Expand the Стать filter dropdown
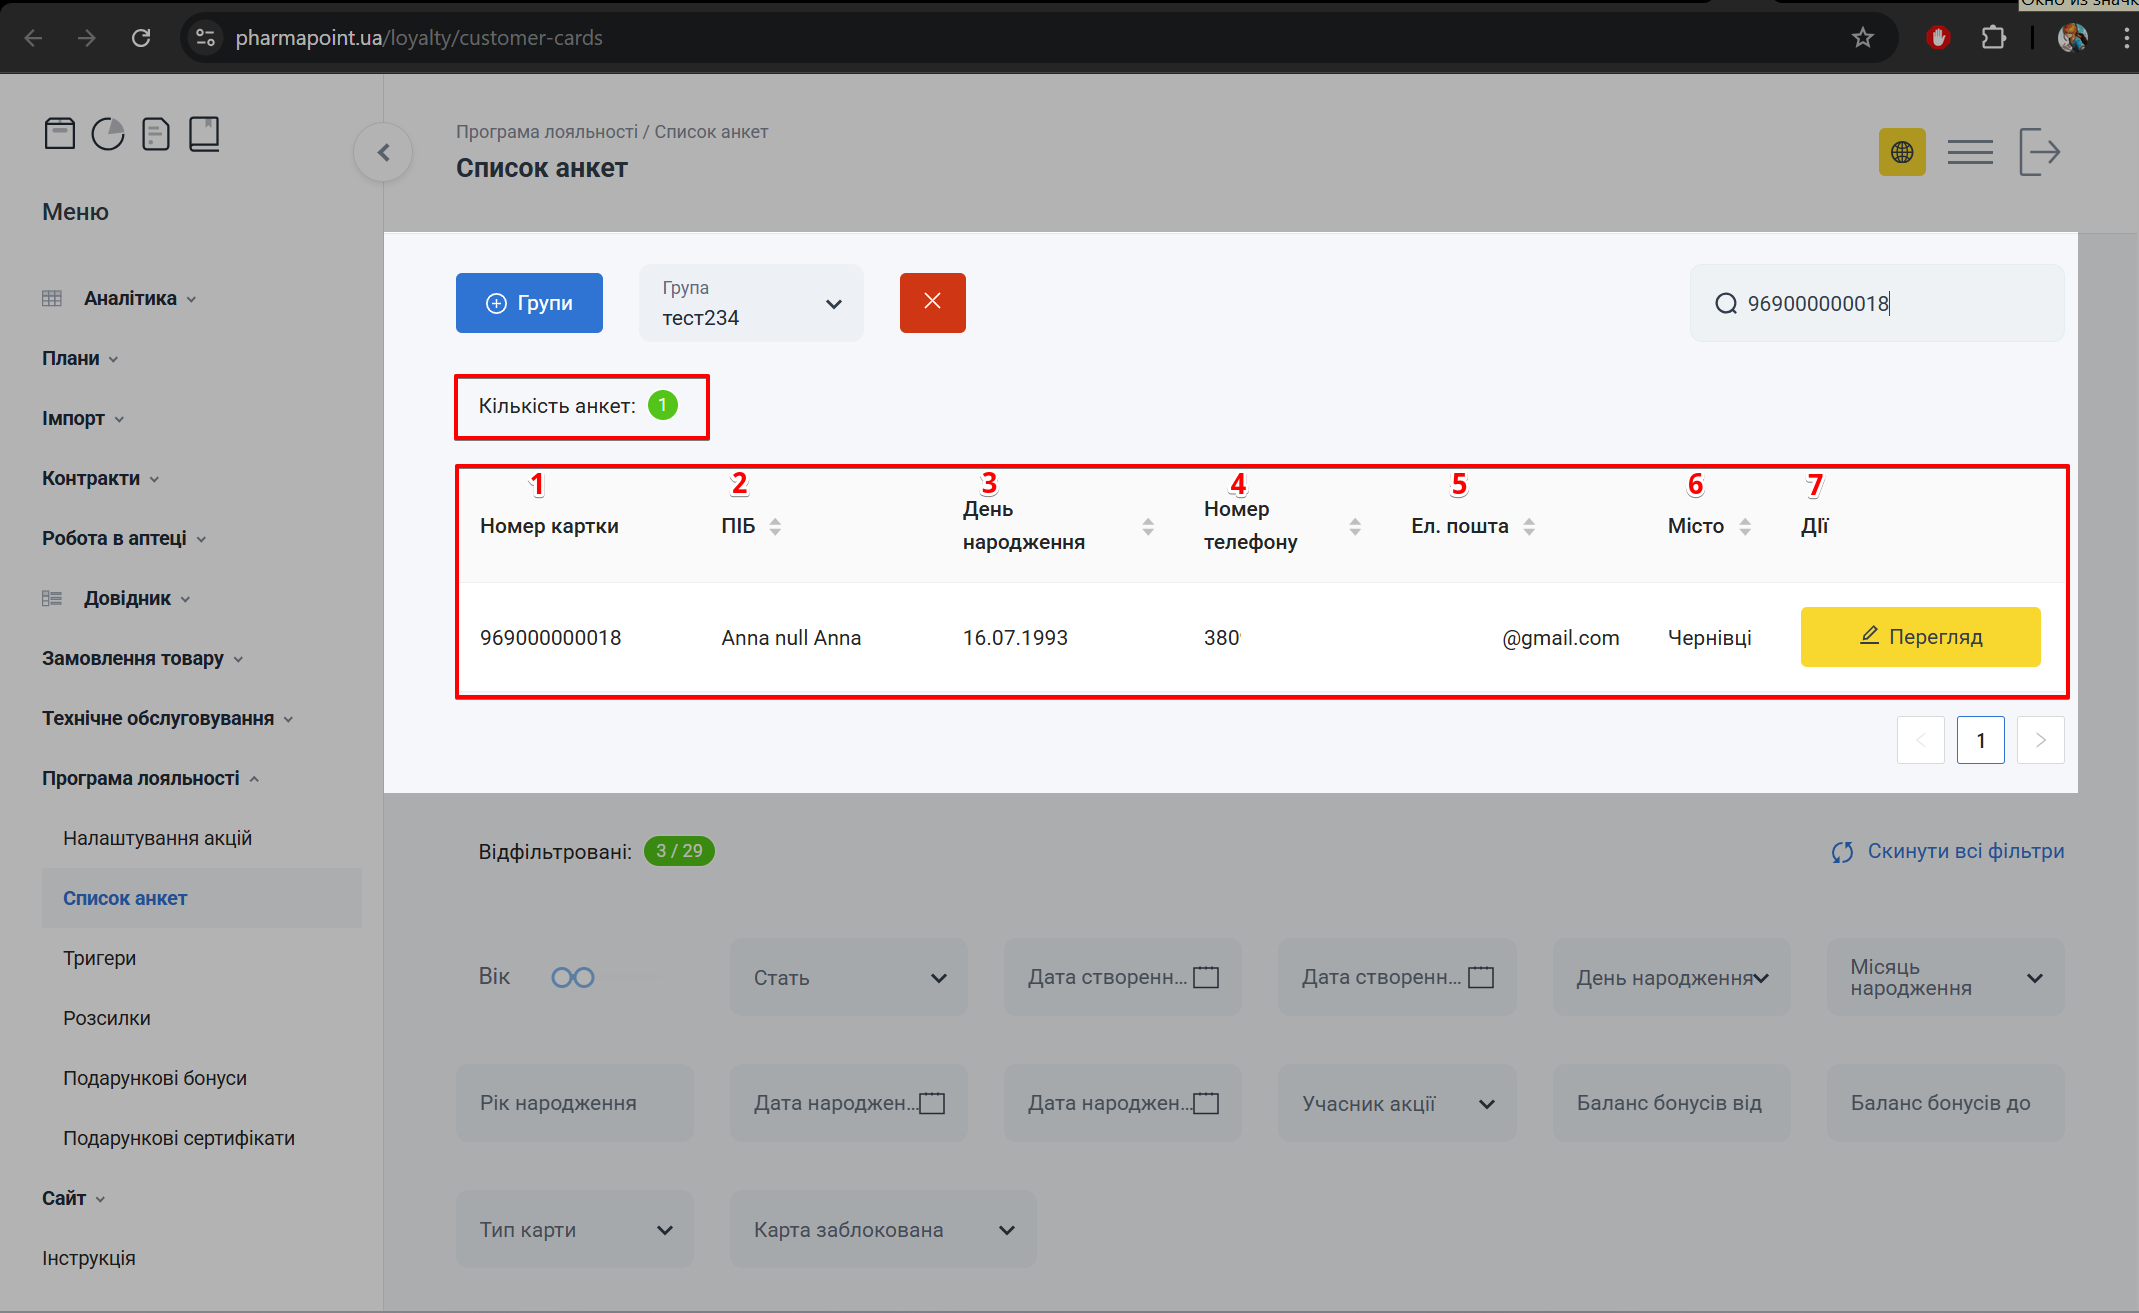The image size is (2139, 1313). [849, 977]
